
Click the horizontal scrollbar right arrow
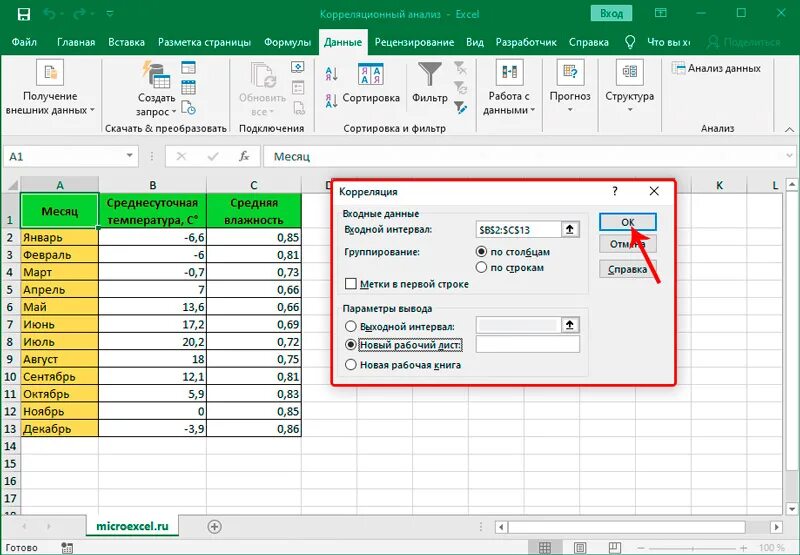point(776,527)
